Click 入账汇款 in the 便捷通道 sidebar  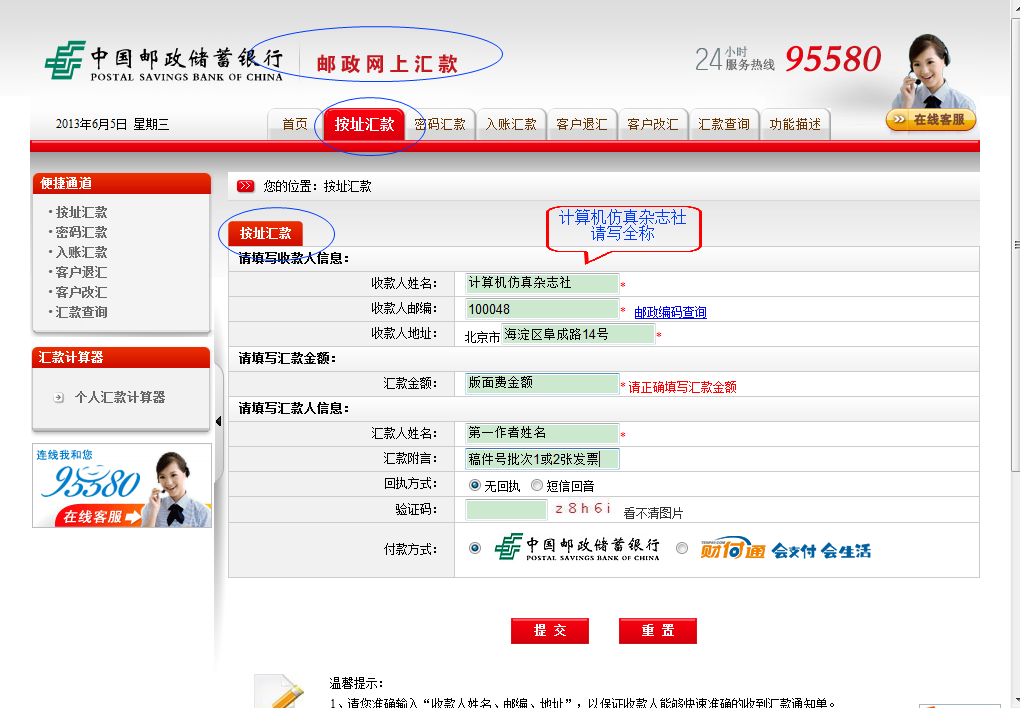pos(81,252)
